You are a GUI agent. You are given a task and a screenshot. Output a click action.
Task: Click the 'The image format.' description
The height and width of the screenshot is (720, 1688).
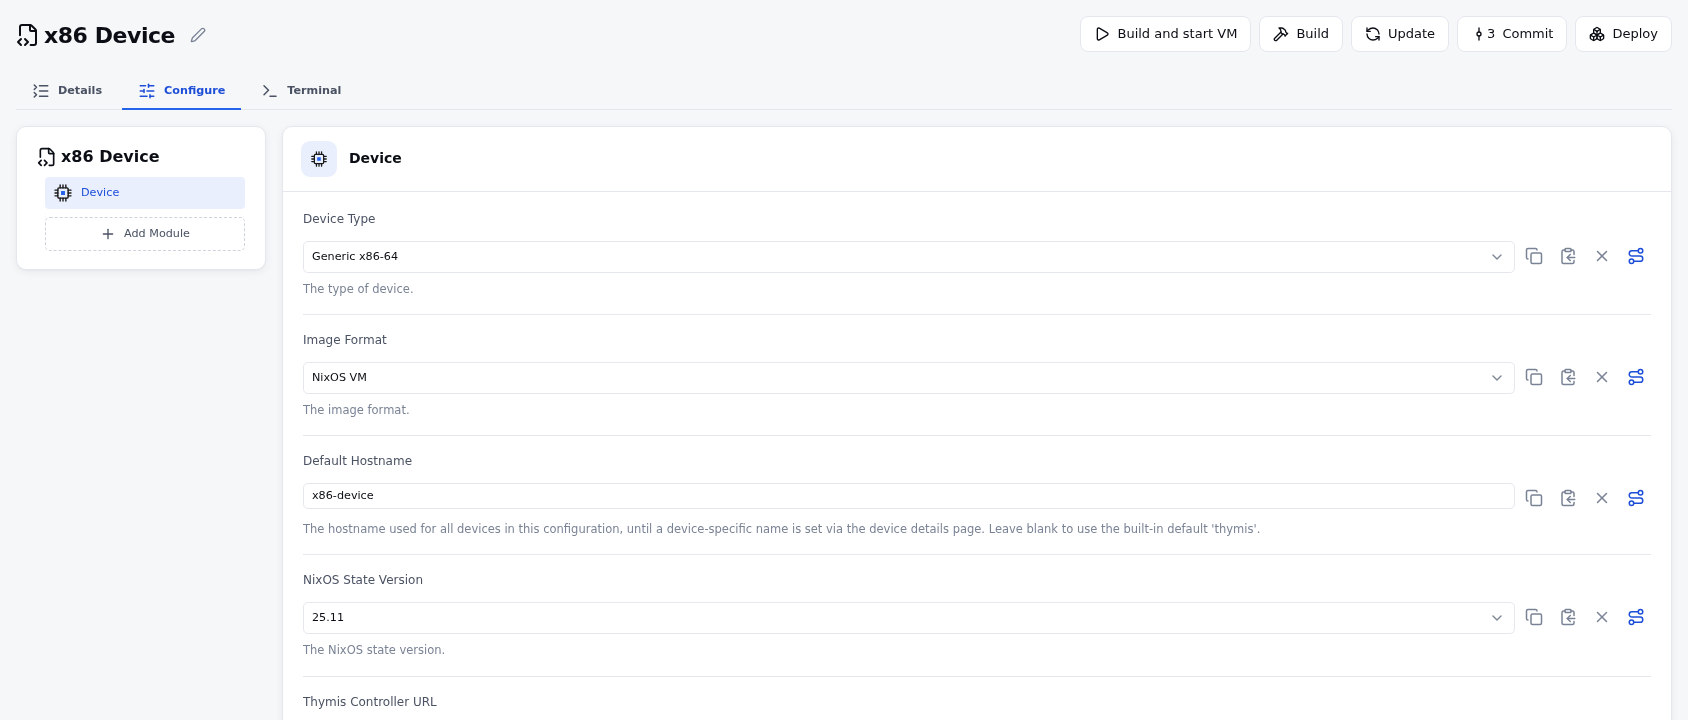coord(356,410)
